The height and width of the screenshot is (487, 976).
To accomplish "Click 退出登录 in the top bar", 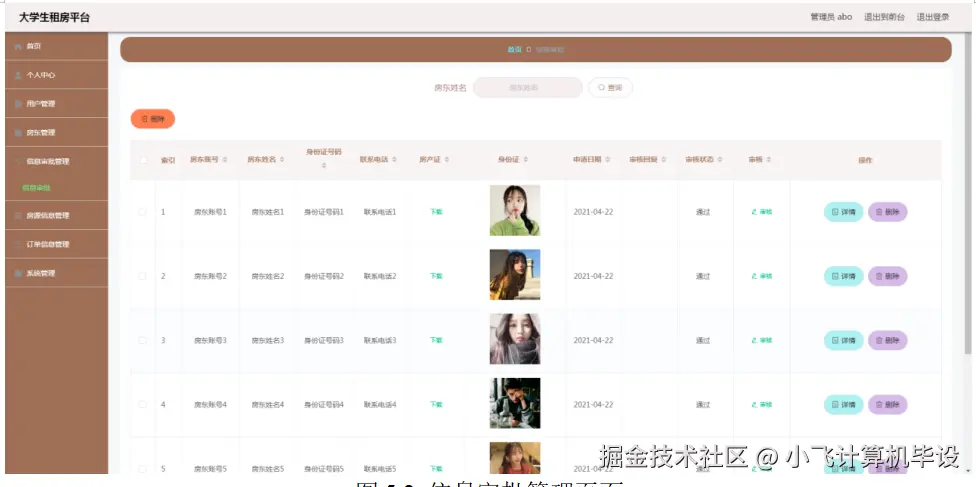I will click(933, 17).
